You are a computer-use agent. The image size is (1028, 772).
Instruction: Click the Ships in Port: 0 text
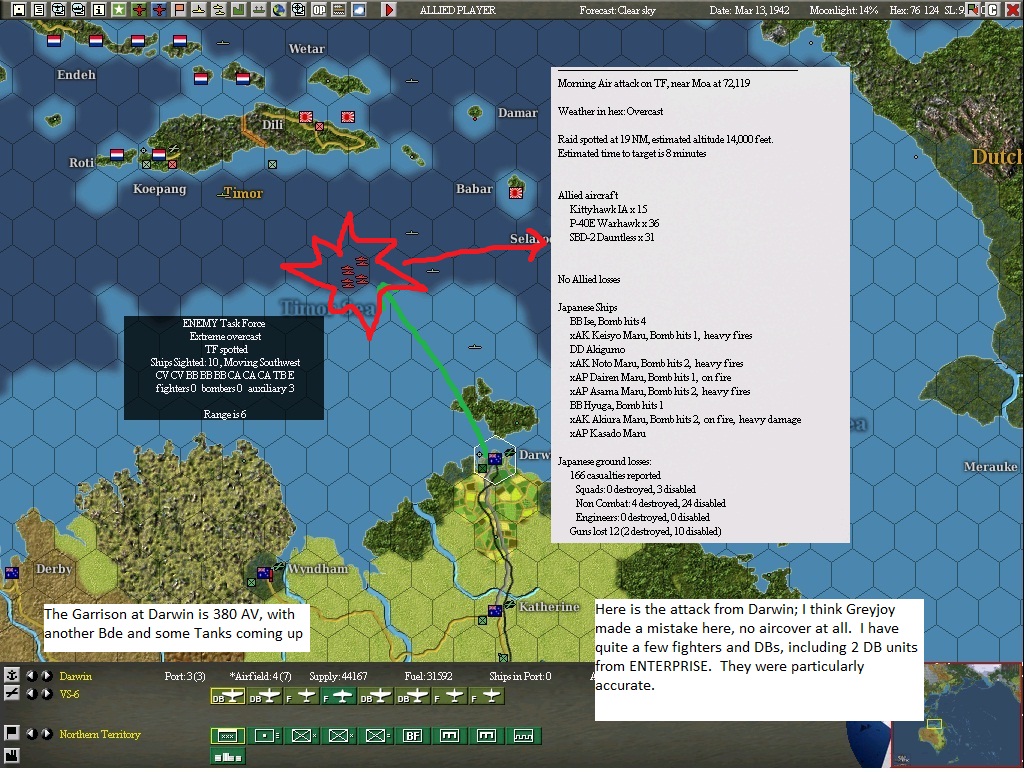[520, 676]
